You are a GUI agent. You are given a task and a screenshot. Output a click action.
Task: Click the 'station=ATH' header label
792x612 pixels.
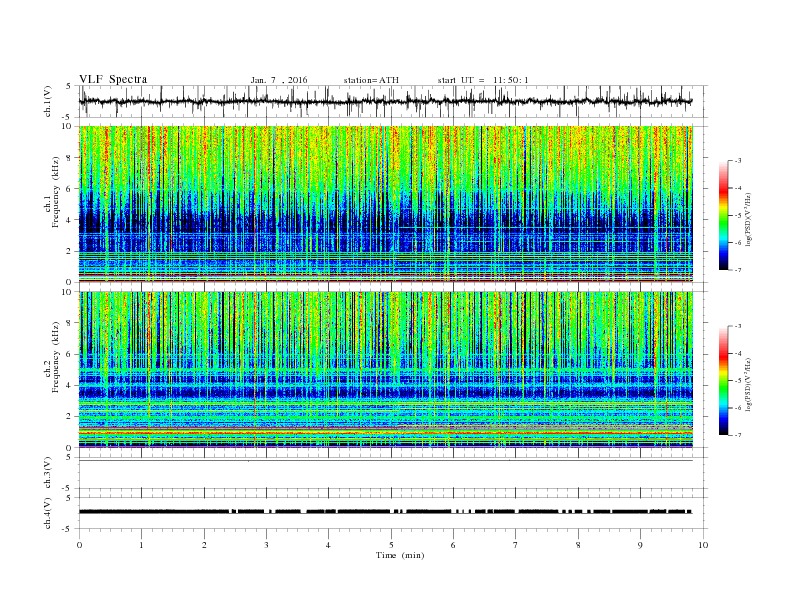click(371, 80)
